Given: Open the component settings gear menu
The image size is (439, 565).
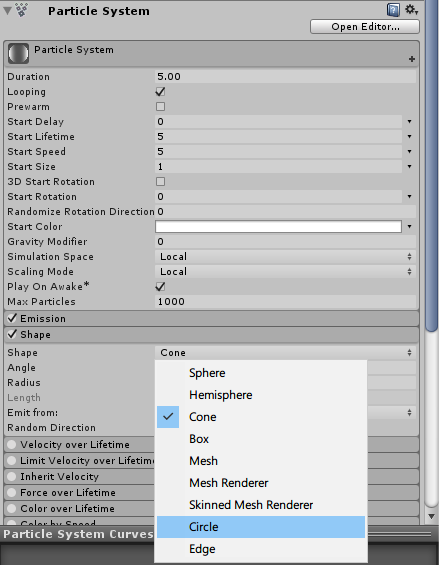Looking at the screenshot, I should click(x=411, y=10).
